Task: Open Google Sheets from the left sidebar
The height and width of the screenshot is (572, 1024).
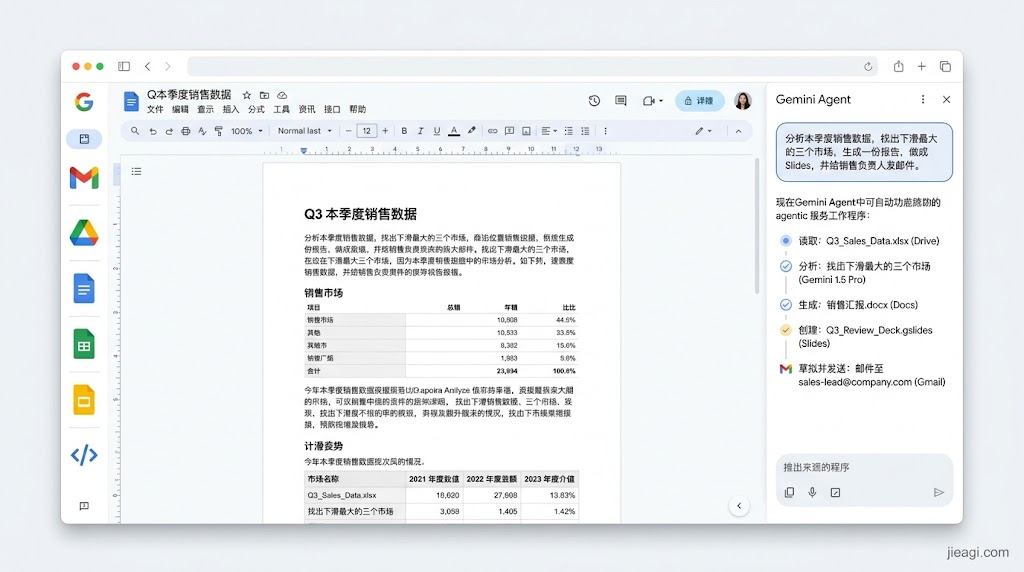Action: [x=84, y=344]
